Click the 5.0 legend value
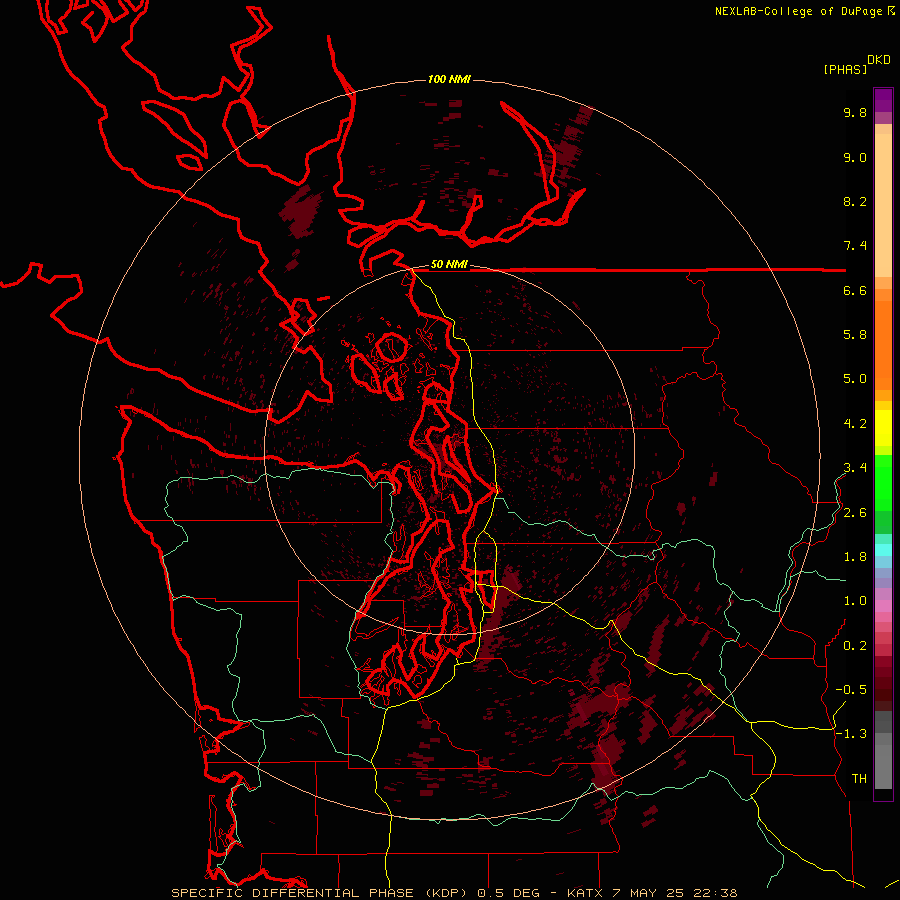This screenshot has width=900, height=900. pos(855,379)
